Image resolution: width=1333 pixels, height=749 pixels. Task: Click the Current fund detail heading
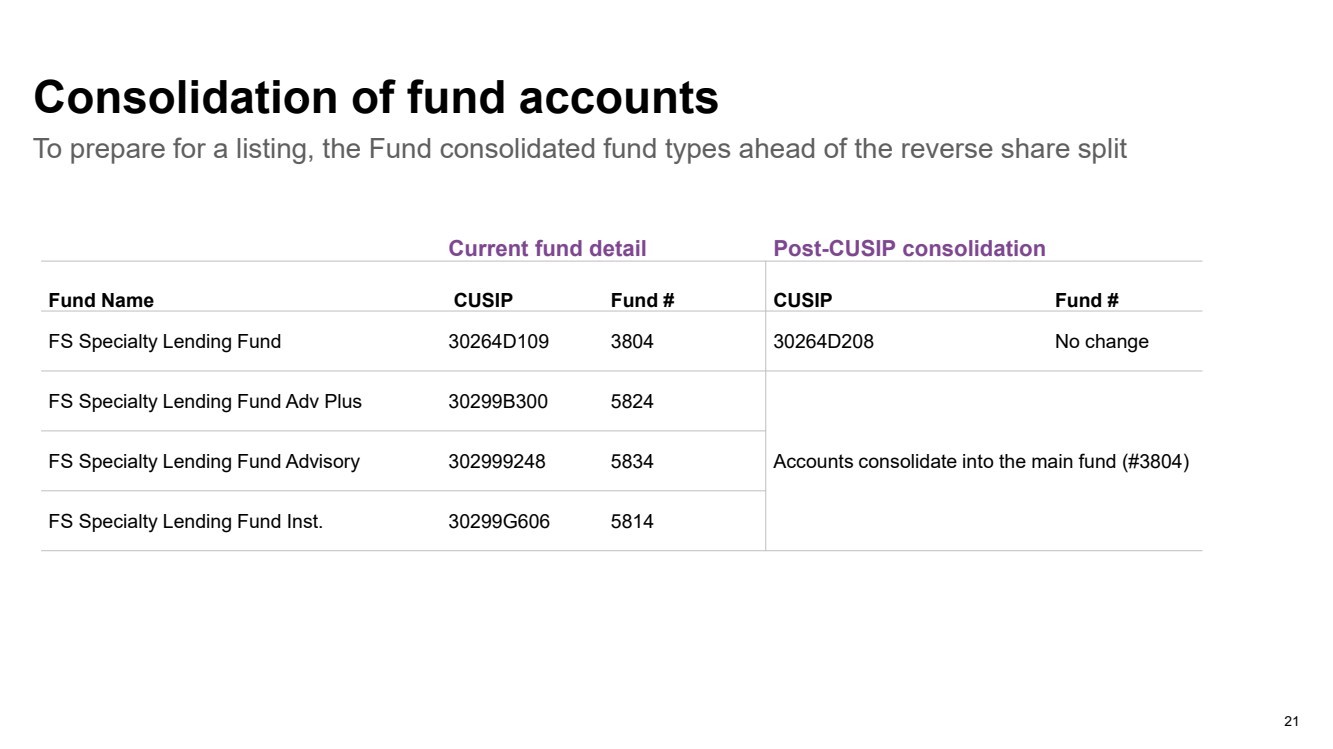(547, 248)
